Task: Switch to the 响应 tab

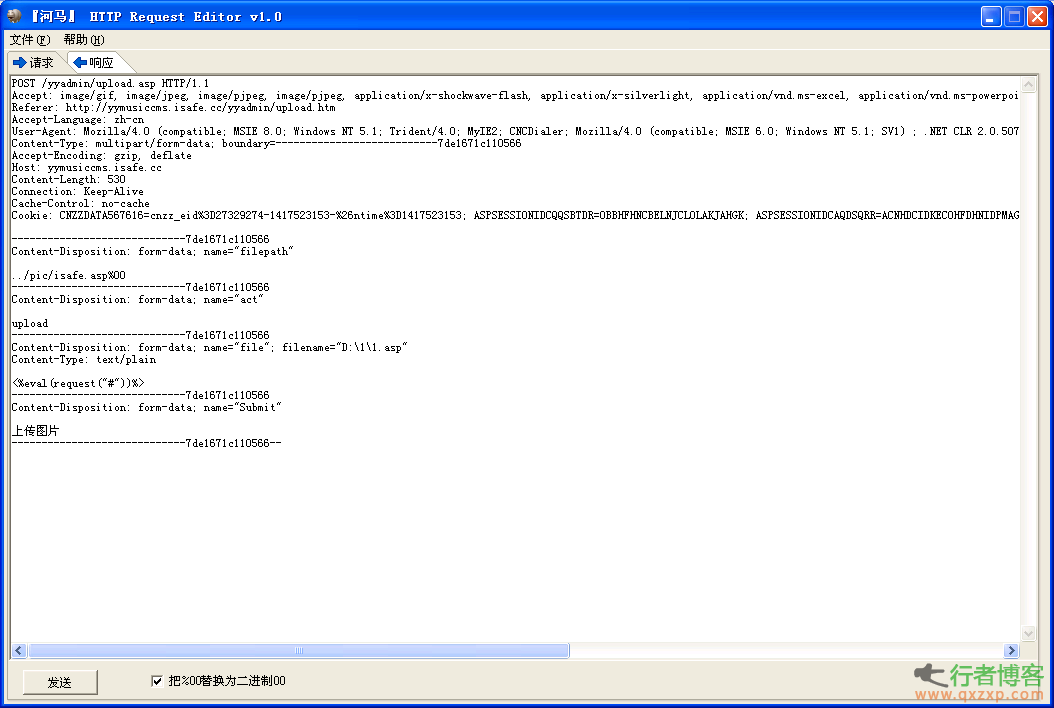Action: [x=94, y=63]
